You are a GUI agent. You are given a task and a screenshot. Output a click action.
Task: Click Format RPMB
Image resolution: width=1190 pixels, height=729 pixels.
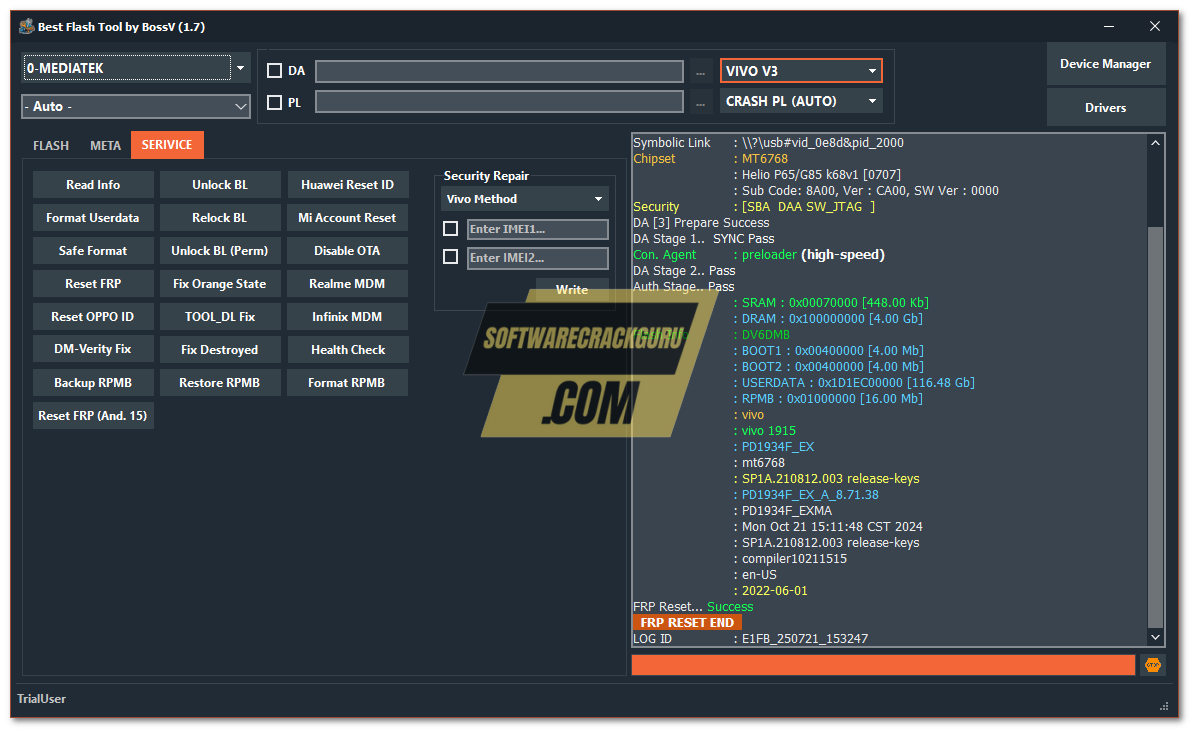coord(347,382)
